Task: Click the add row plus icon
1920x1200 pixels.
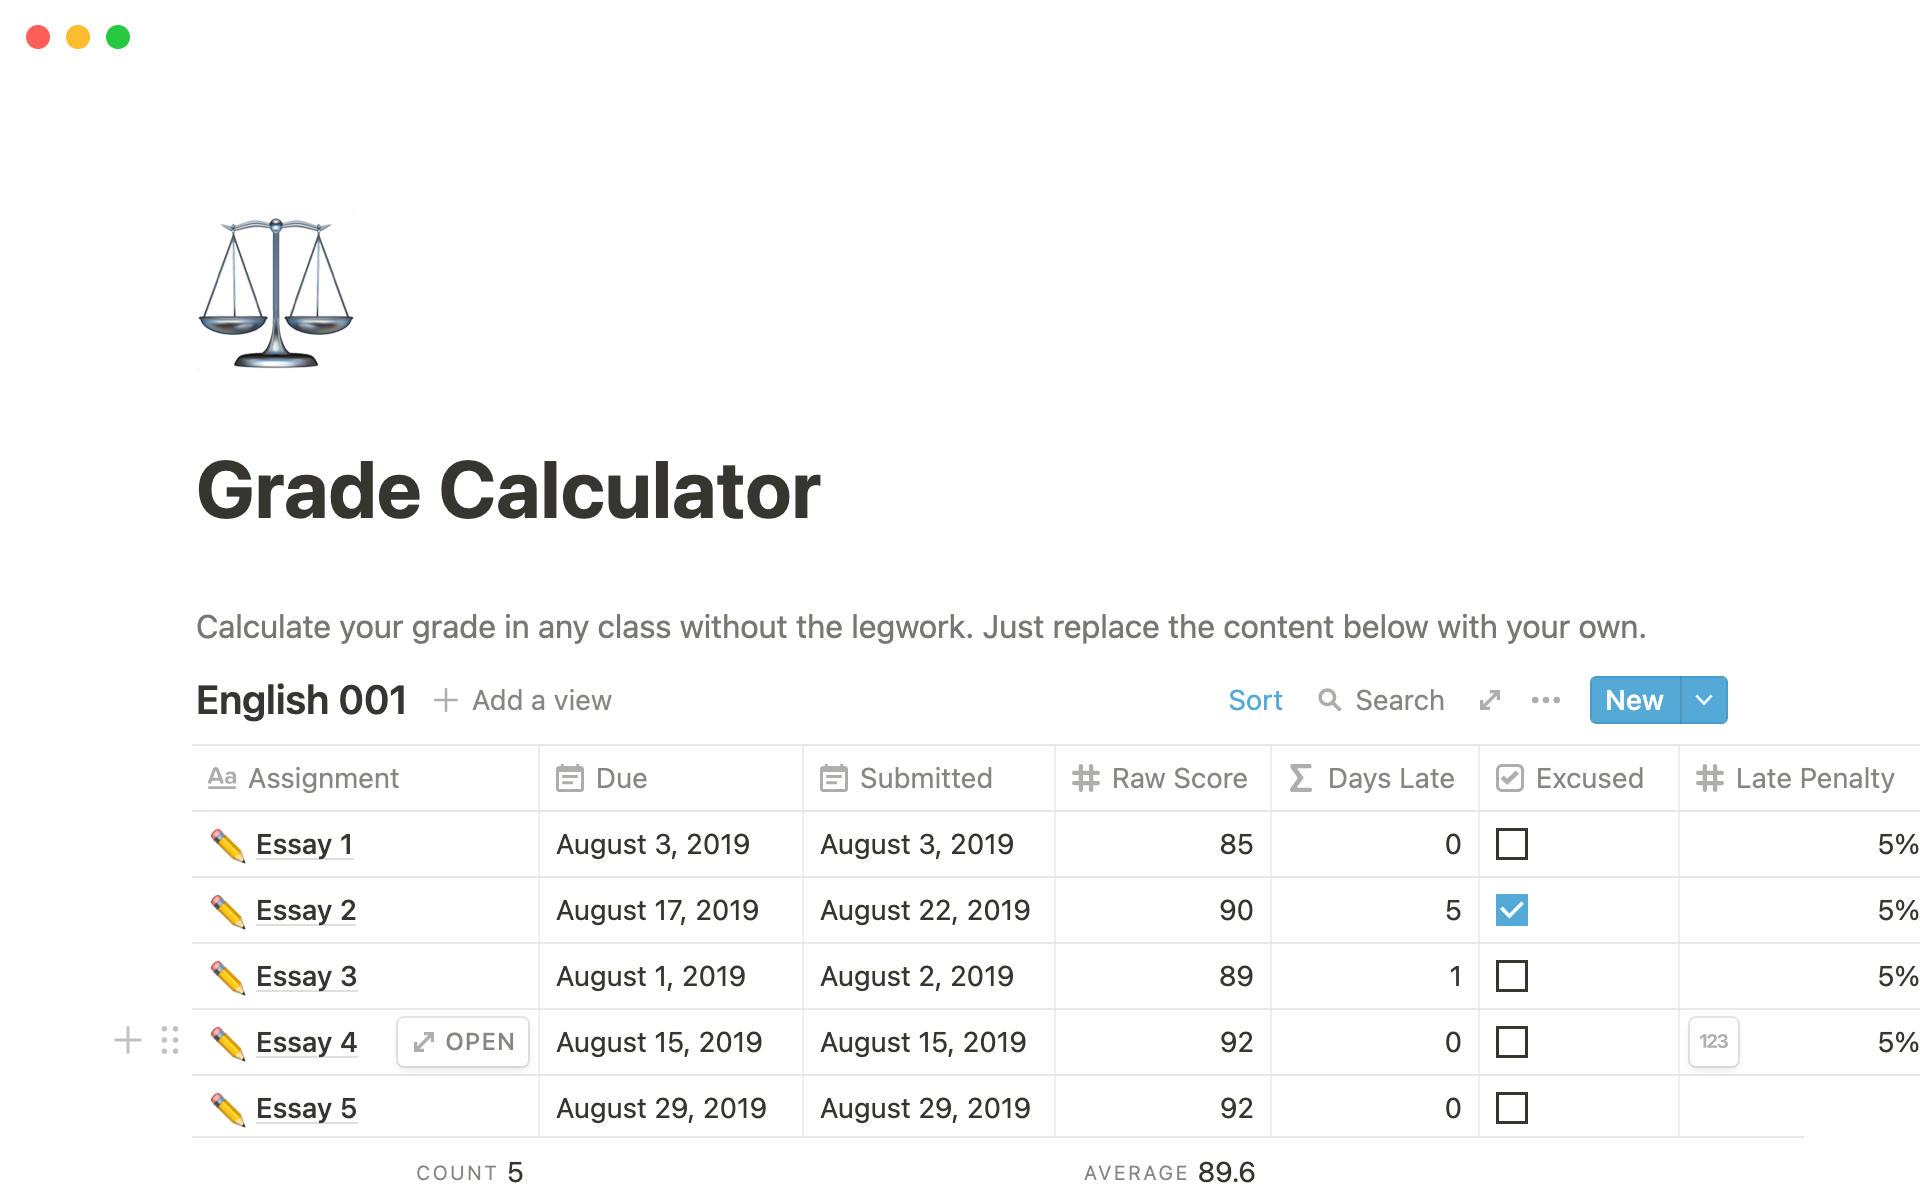Action: pyautogui.click(x=131, y=1040)
